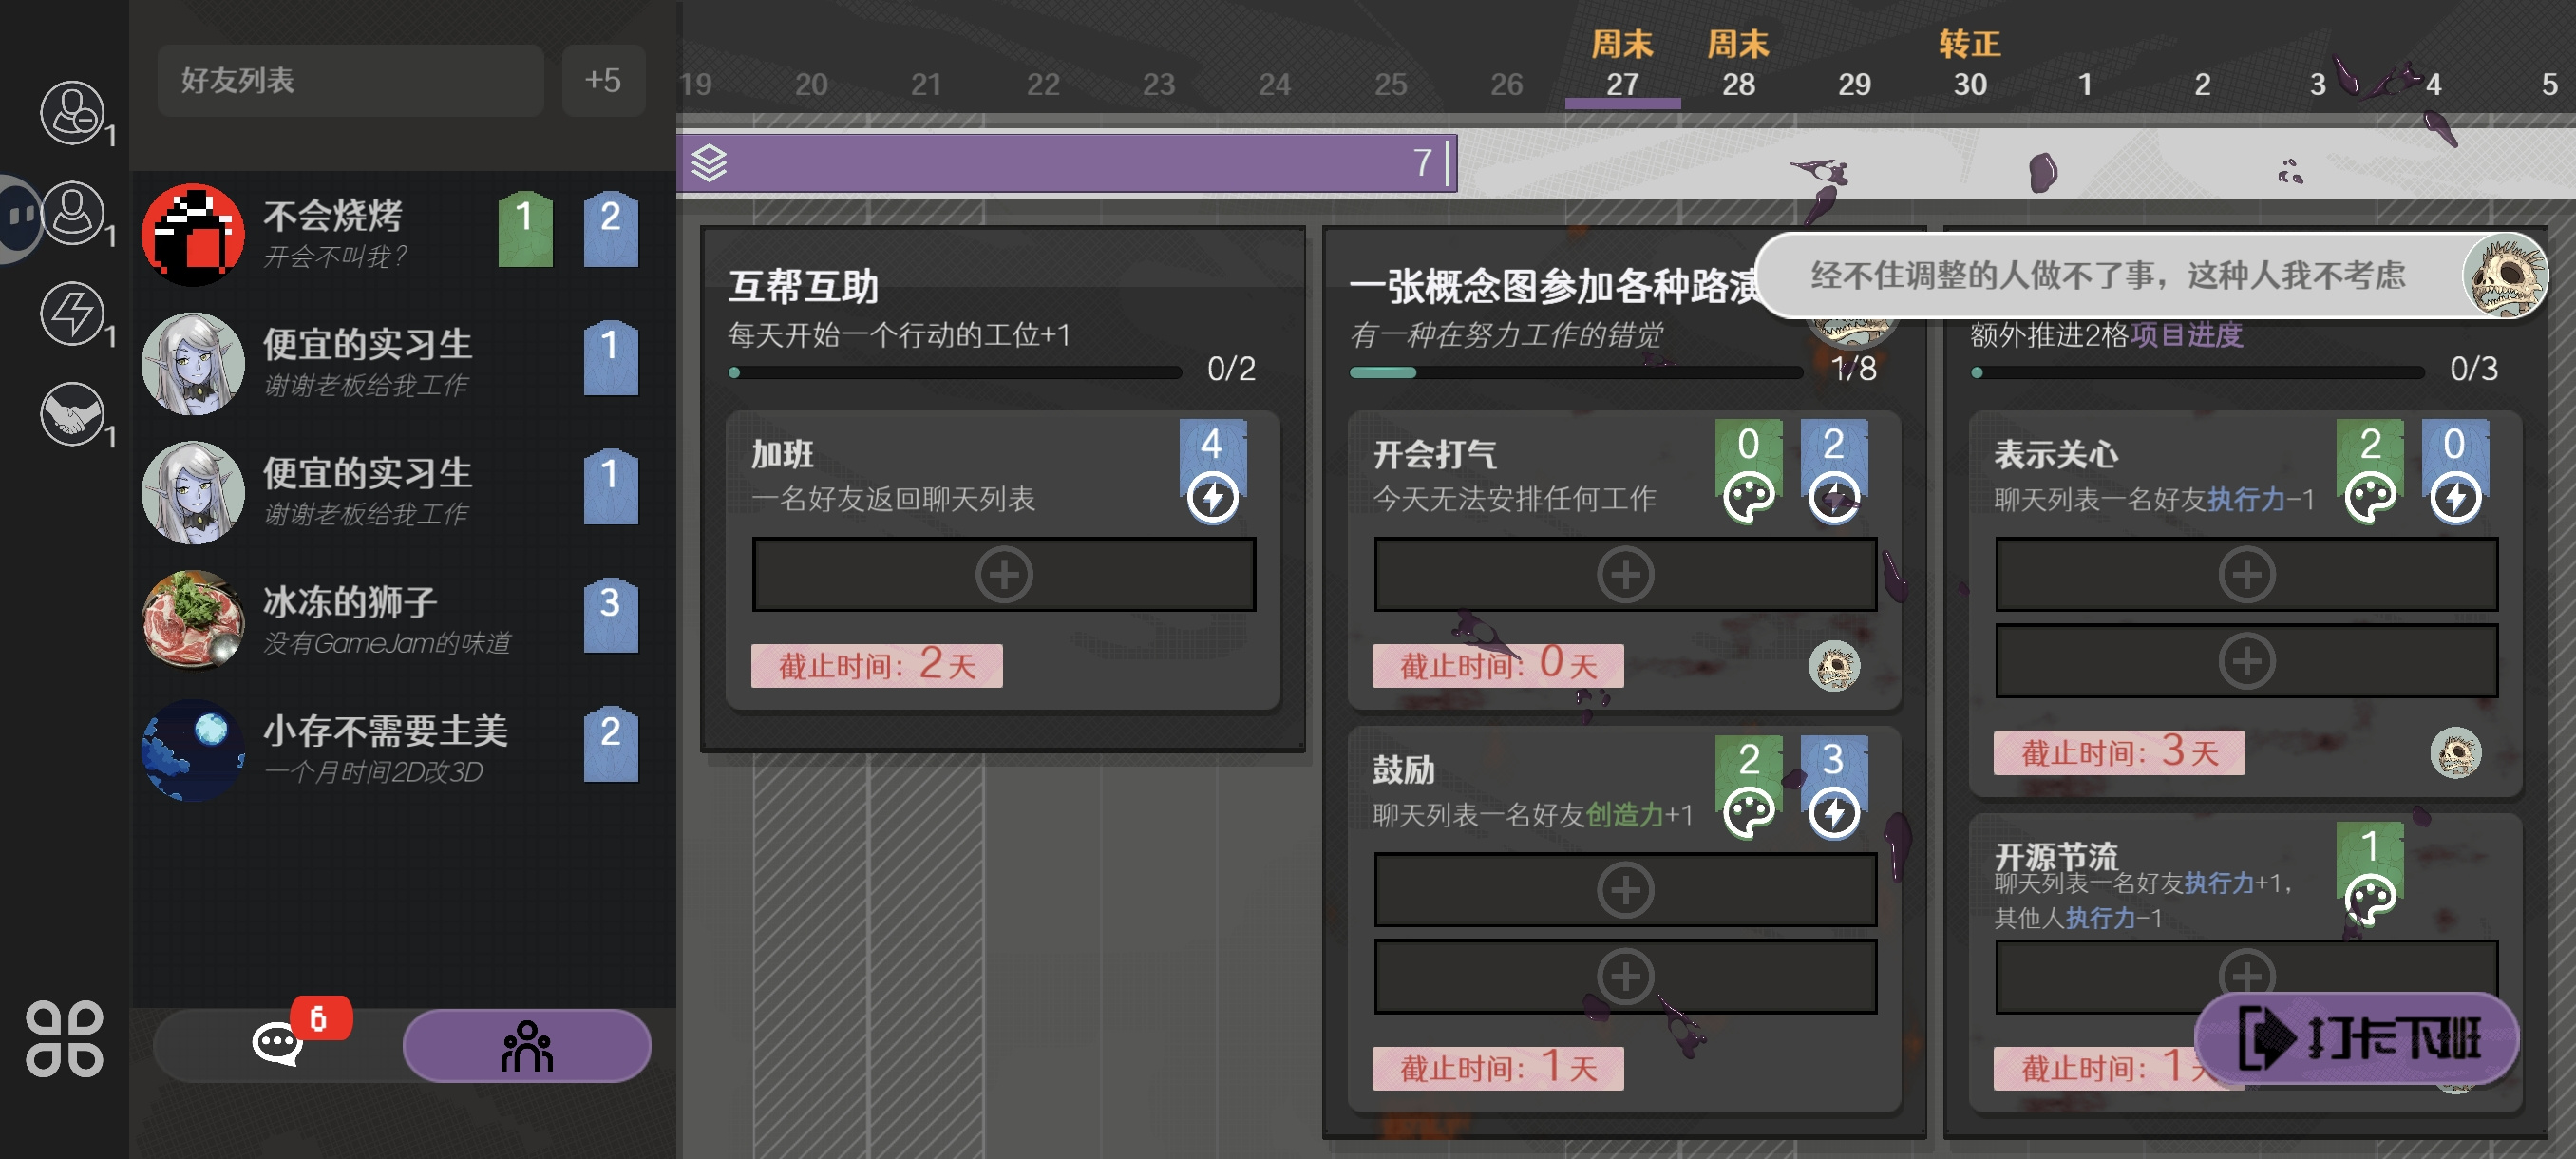
Task: Add friend to second 表示关心 slot
Action: (x=2247, y=660)
